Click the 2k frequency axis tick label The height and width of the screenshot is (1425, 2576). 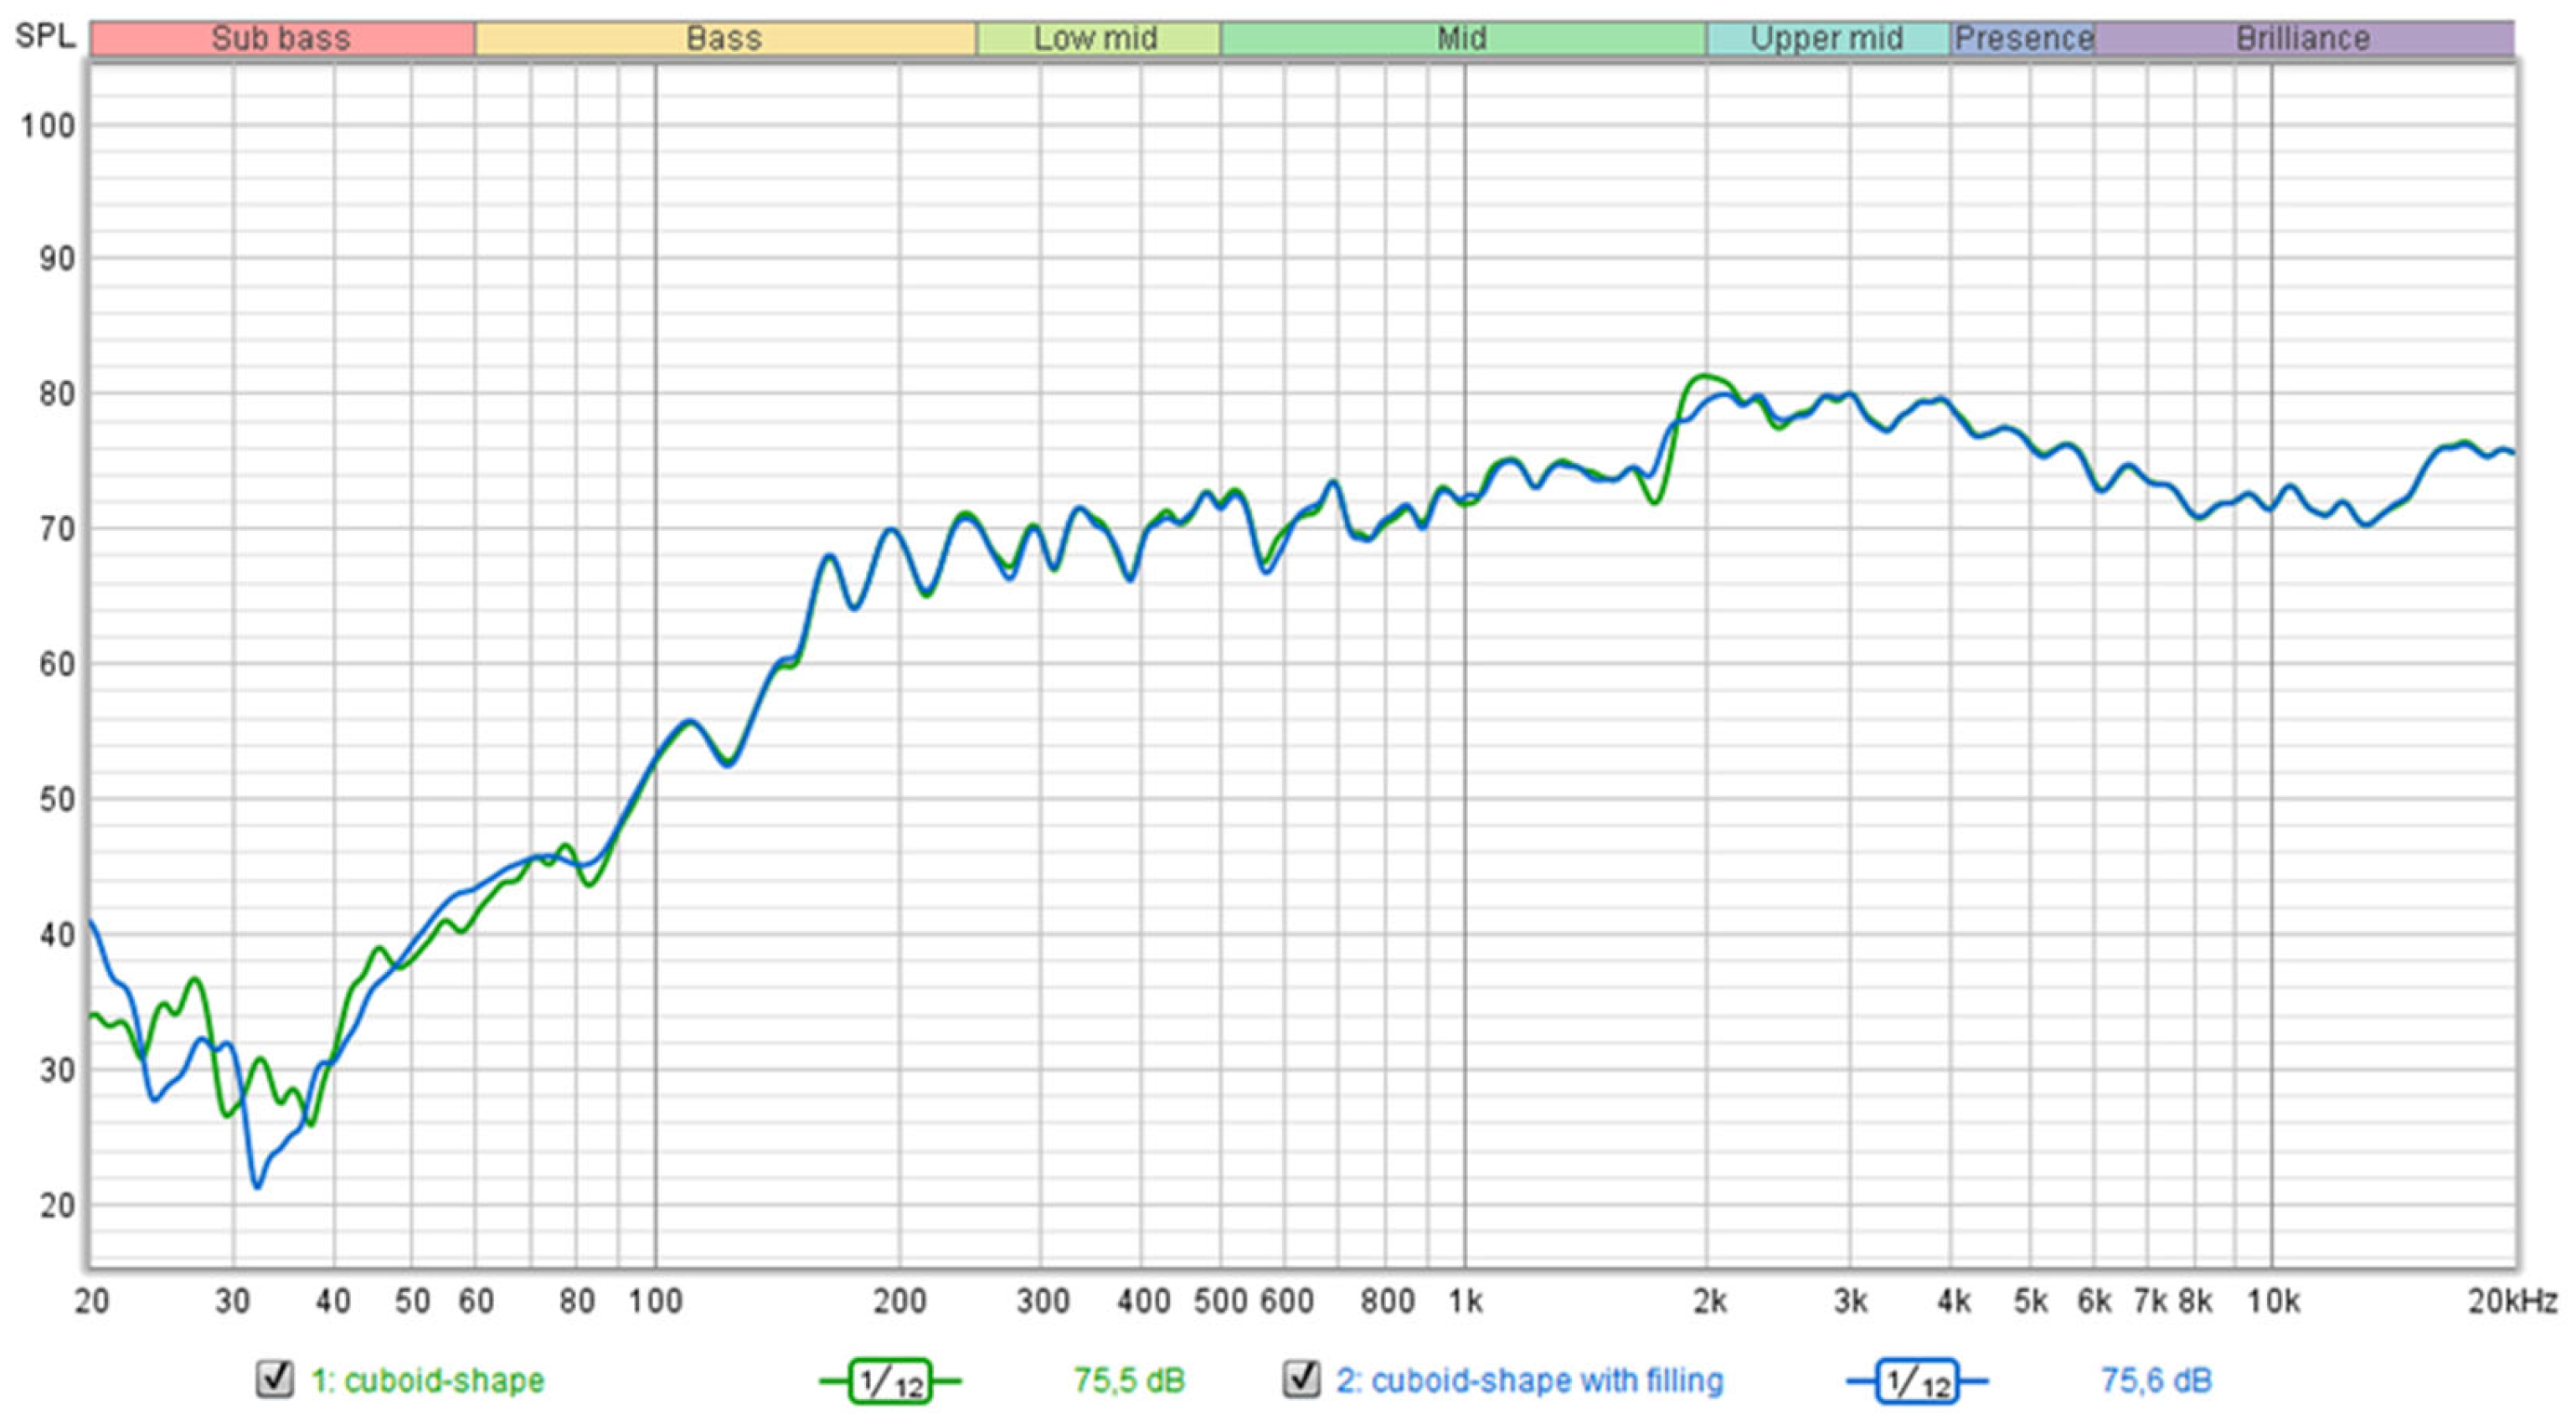click(1710, 1302)
